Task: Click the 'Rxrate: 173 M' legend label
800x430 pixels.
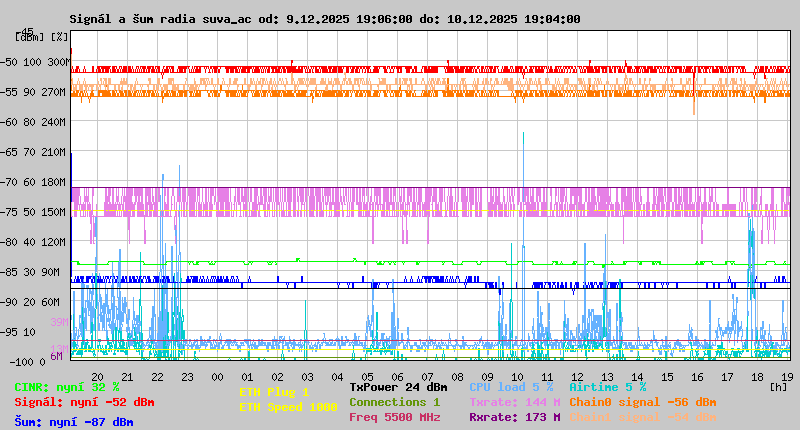Action: click(515, 417)
